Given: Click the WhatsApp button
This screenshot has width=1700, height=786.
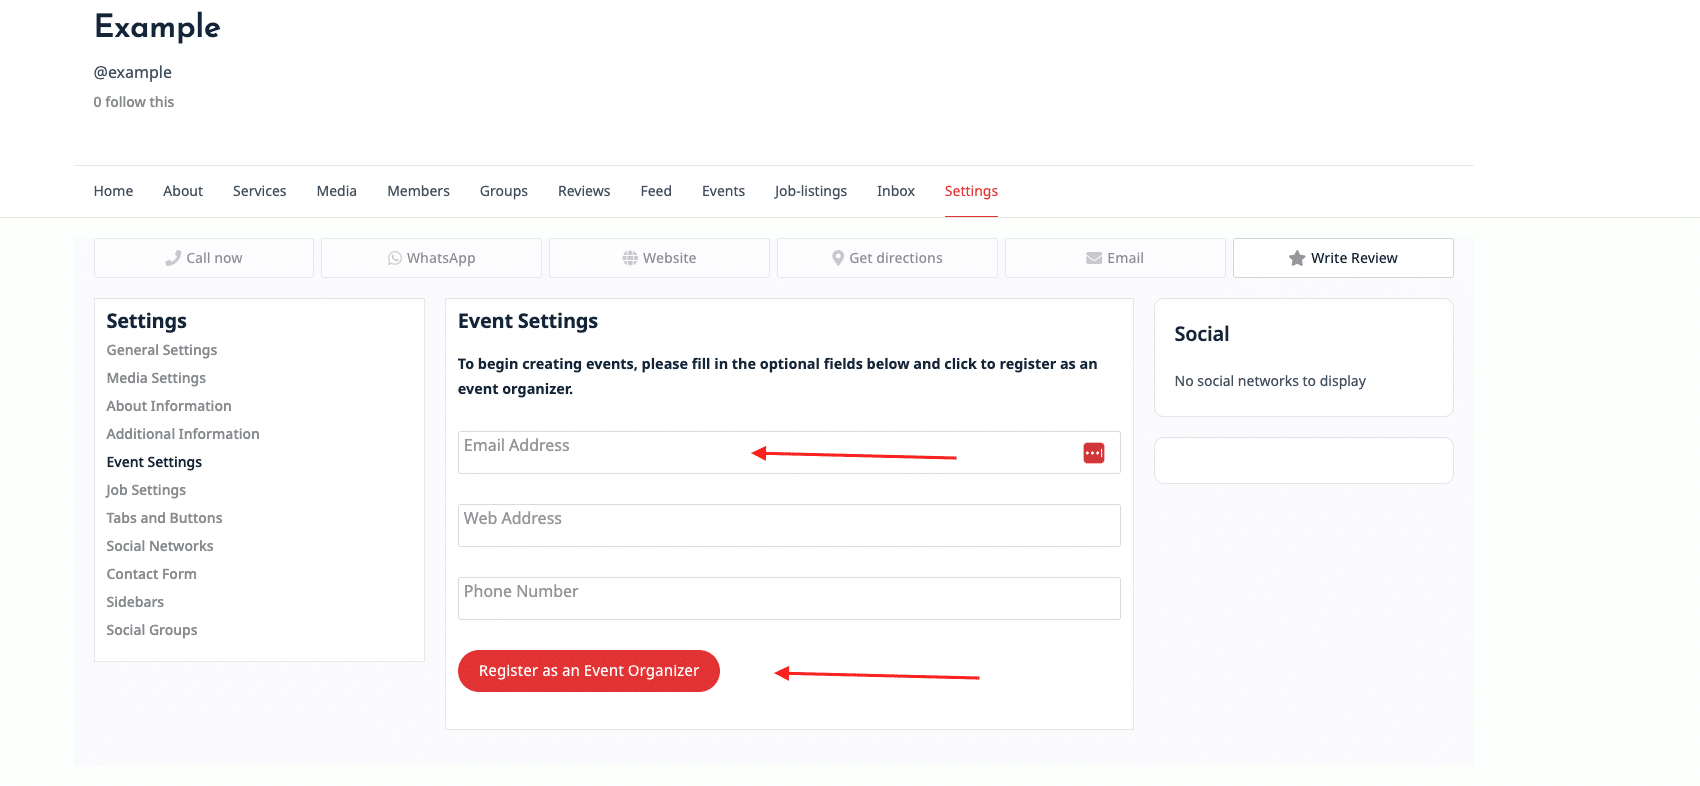Looking at the screenshot, I should [431, 258].
